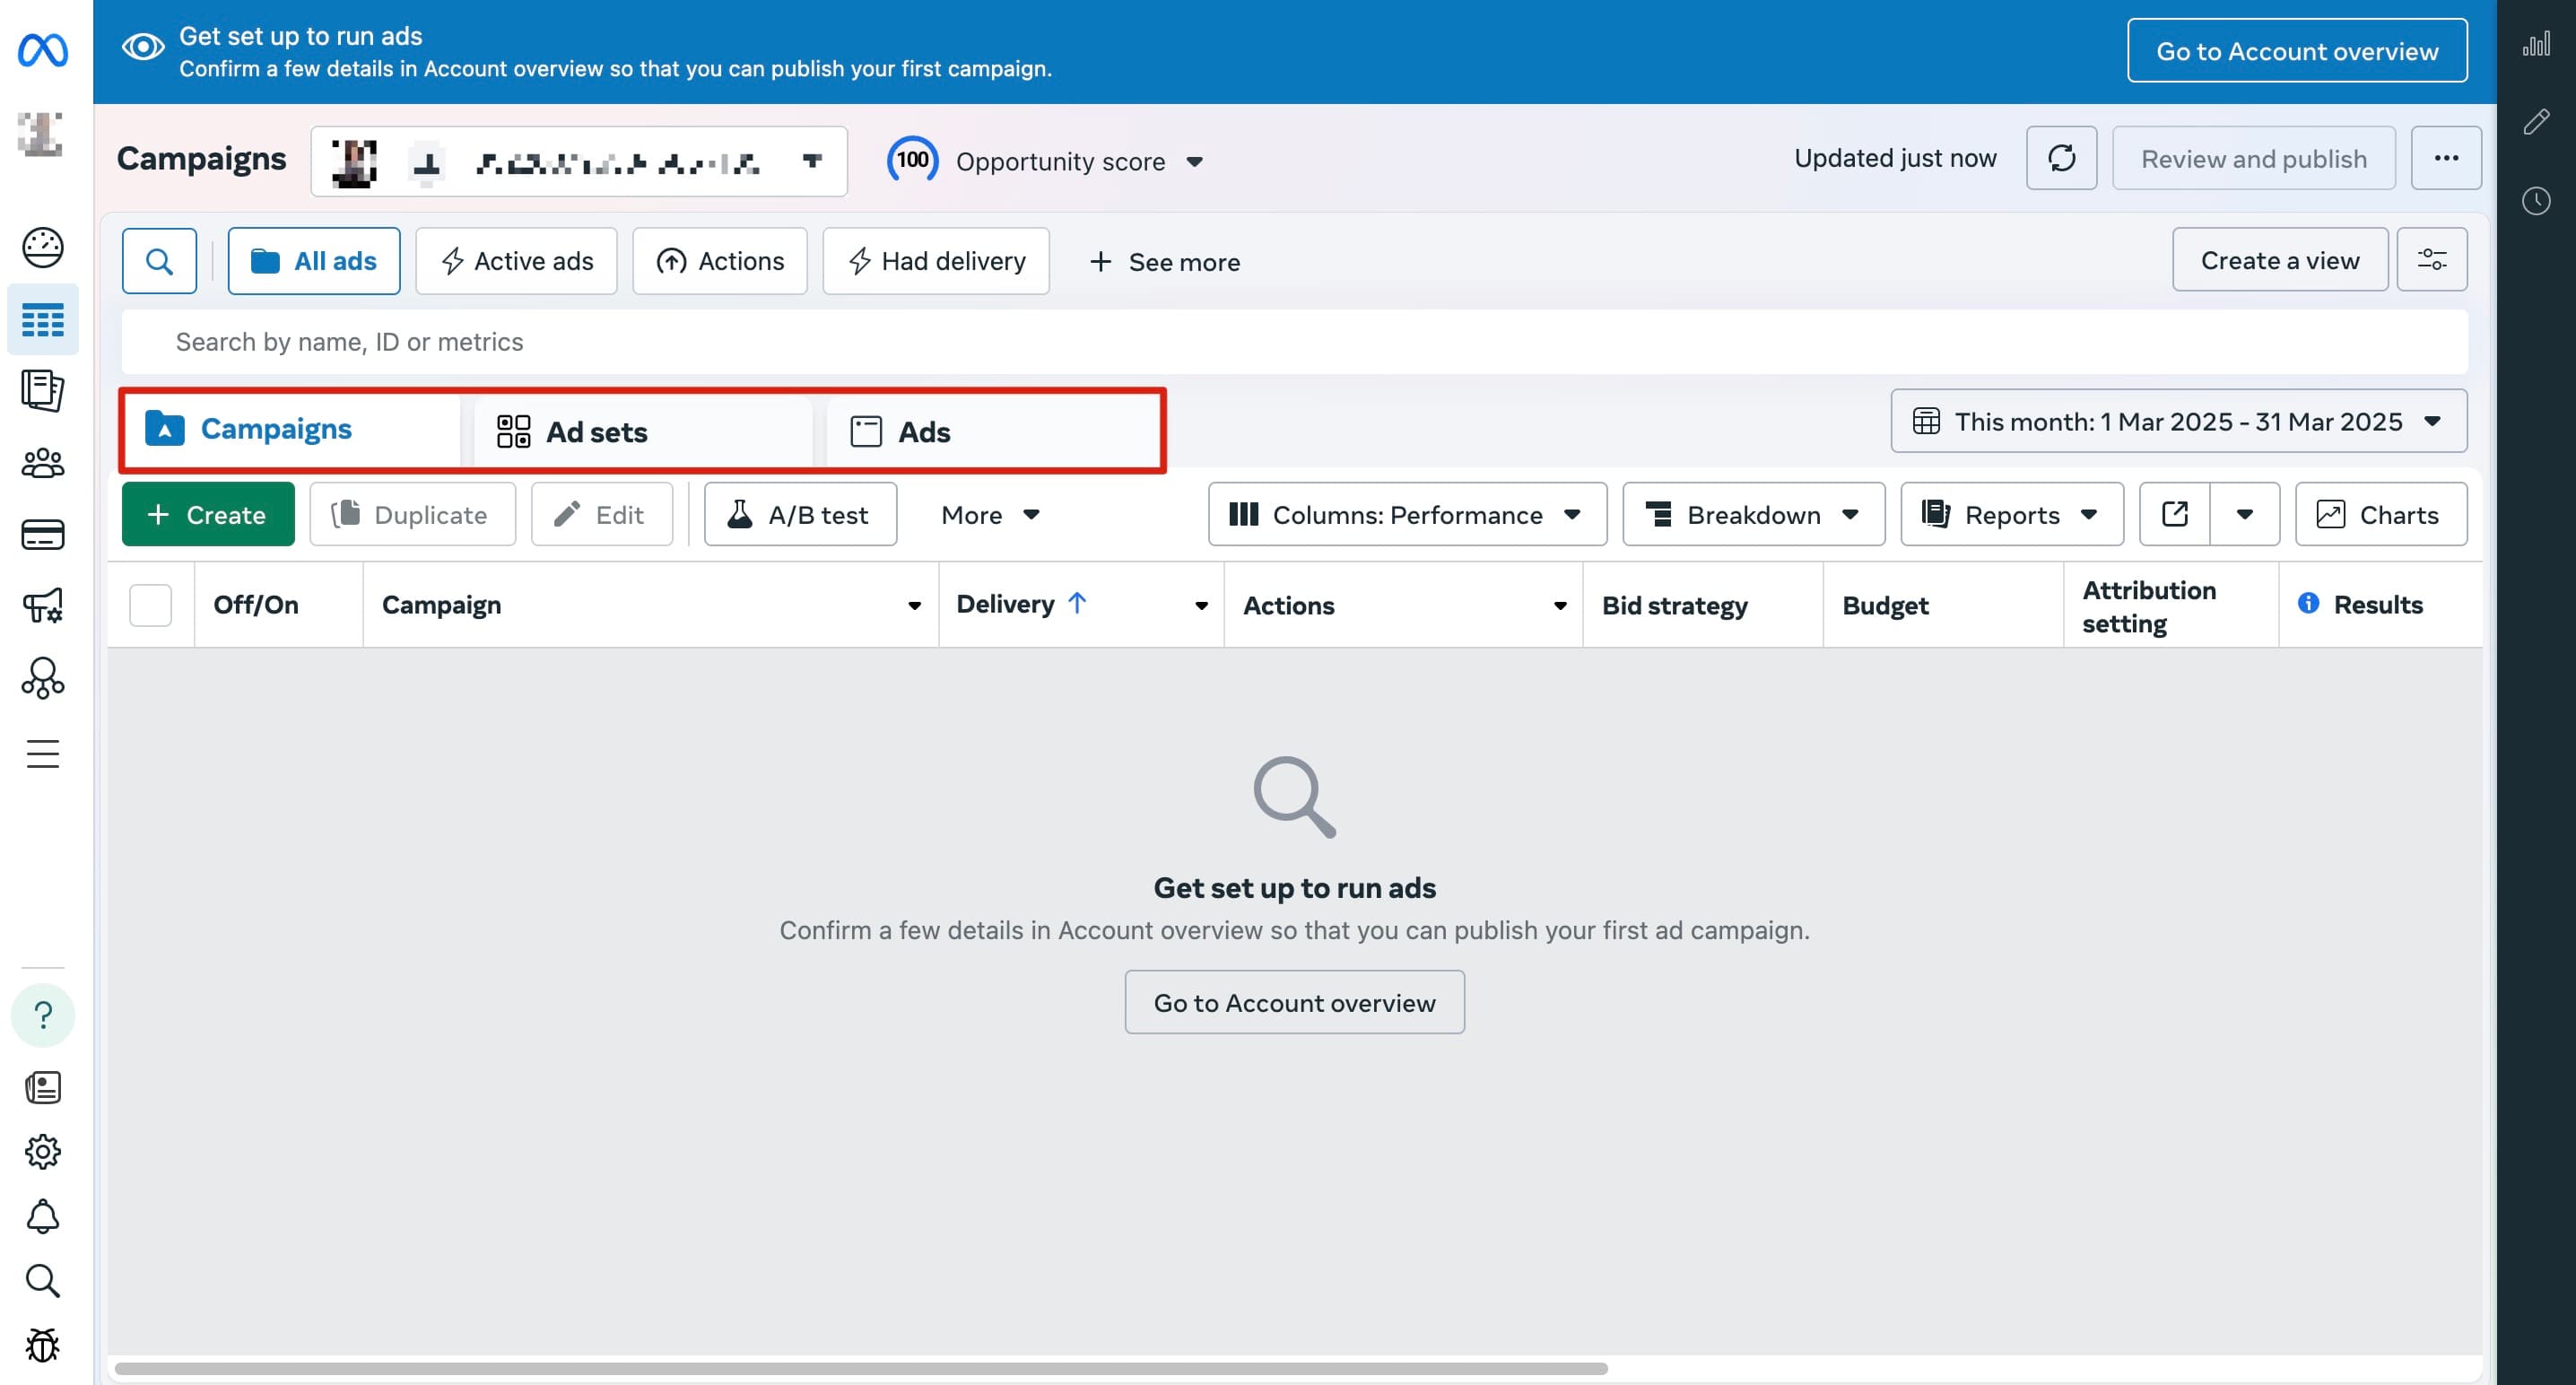Open Billing card icon in sidebar
Image resolution: width=2576 pixels, height=1385 pixels.
tap(43, 535)
